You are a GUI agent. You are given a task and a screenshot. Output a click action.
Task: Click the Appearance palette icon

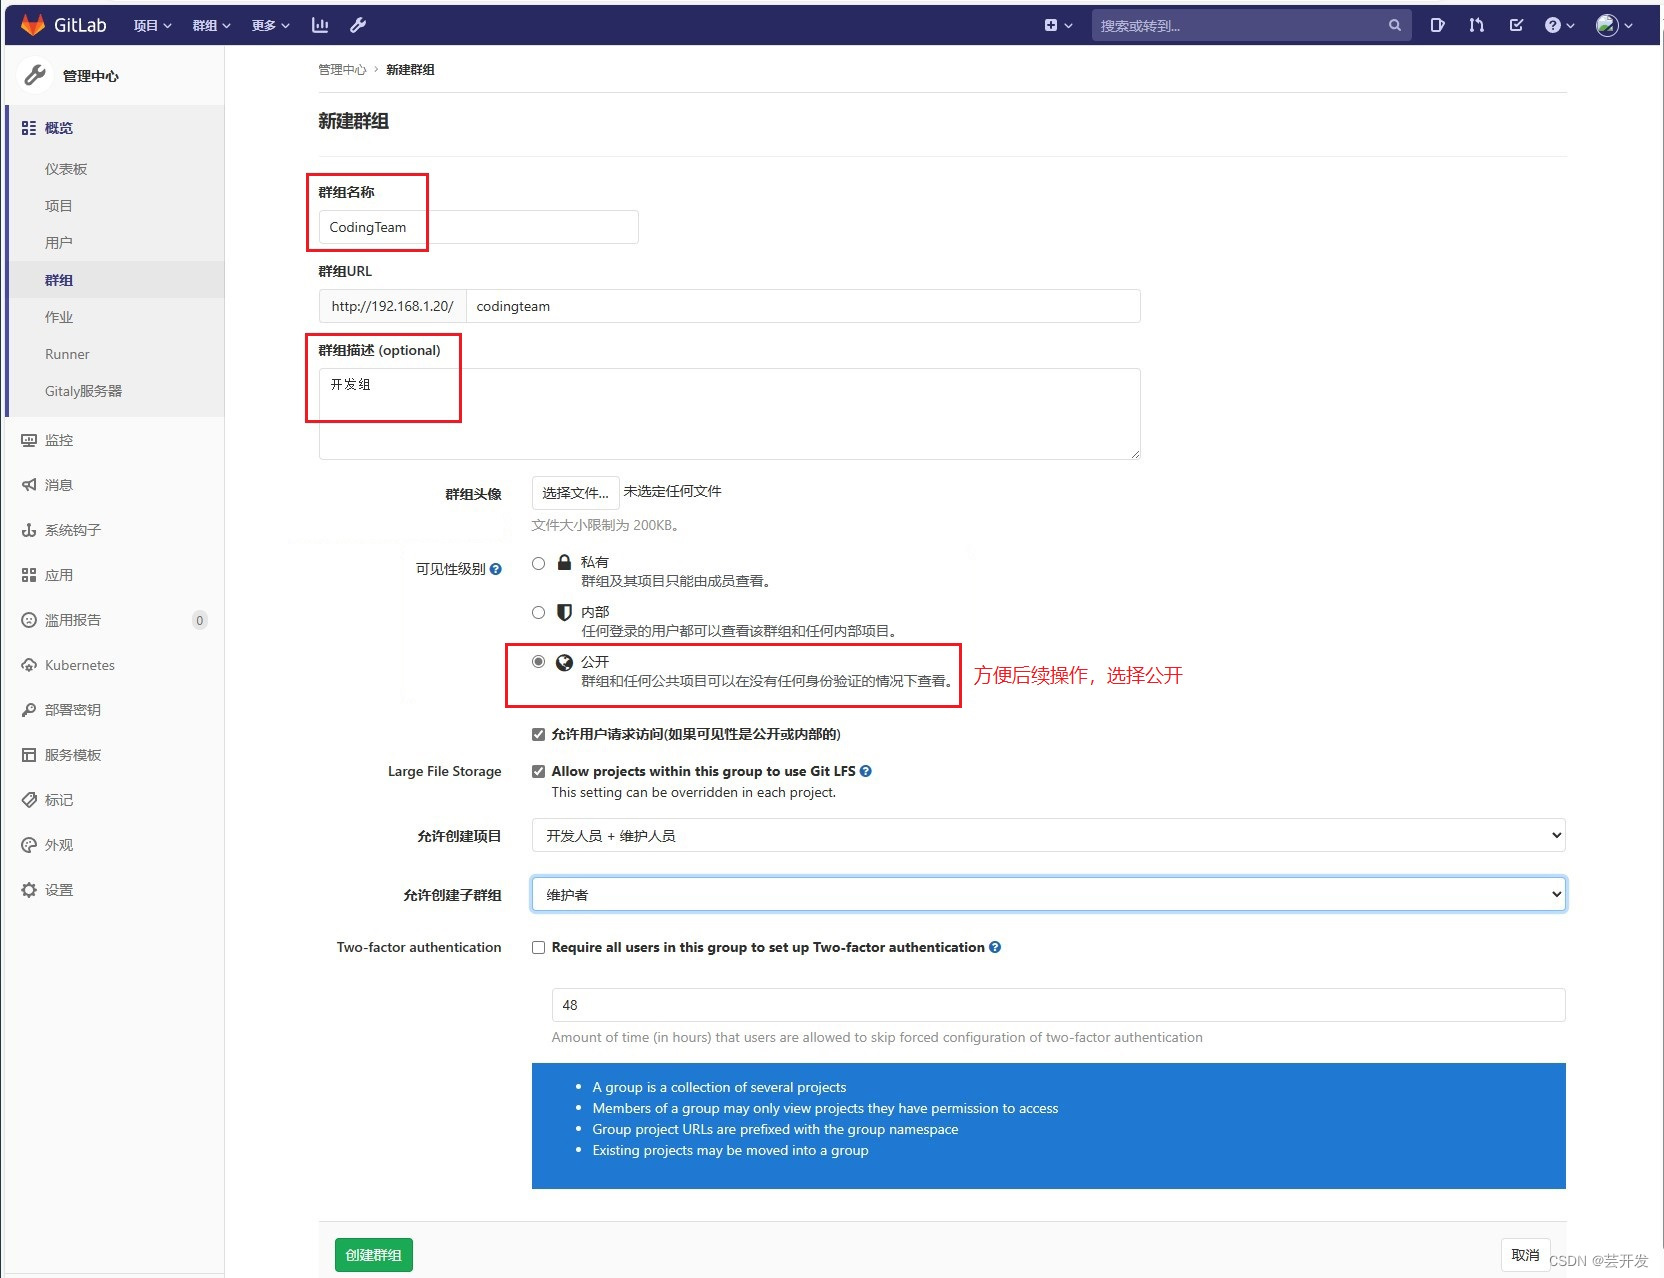[x=29, y=845]
